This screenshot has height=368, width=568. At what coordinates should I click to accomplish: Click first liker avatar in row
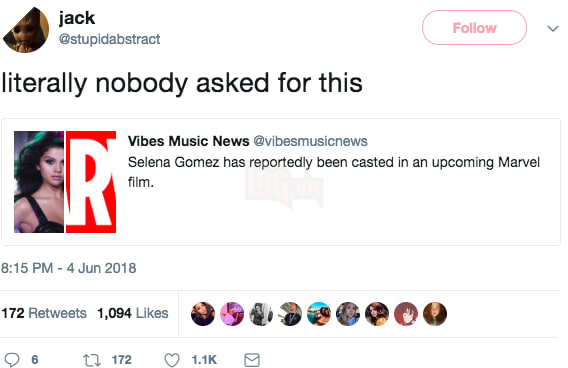(203, 314)
